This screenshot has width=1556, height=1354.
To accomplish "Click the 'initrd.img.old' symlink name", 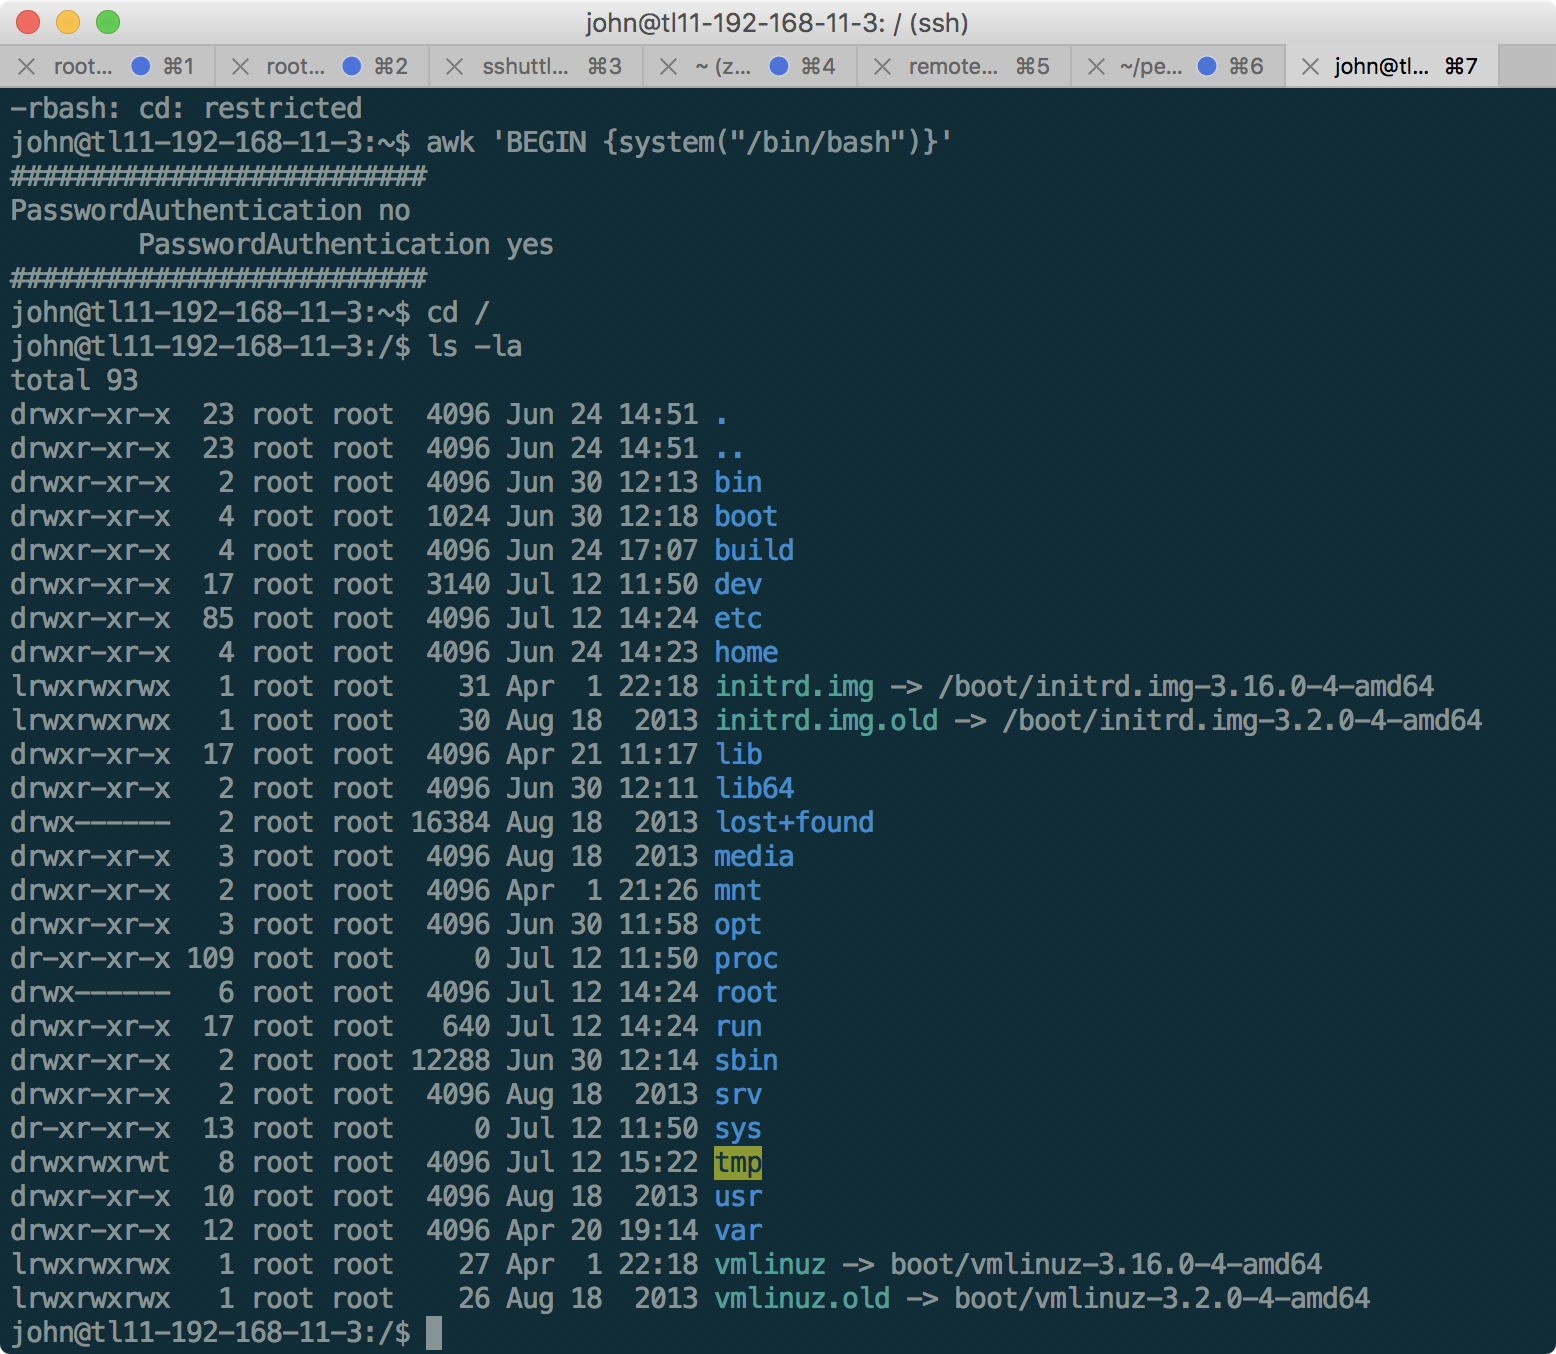I will [826, 720].
